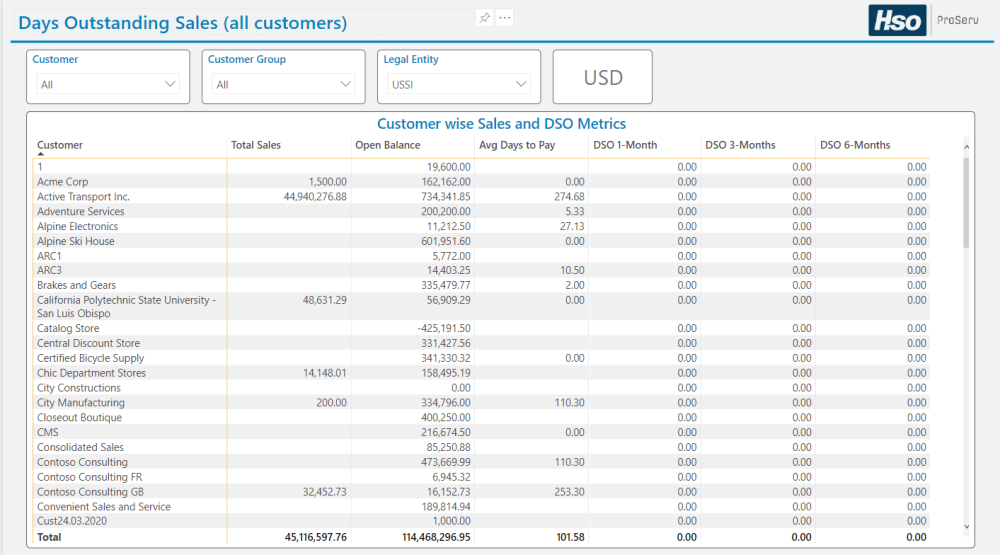1000x555 pixels.
Task: Click the DSO 1-Month column header
Action: tap(625, 145)
